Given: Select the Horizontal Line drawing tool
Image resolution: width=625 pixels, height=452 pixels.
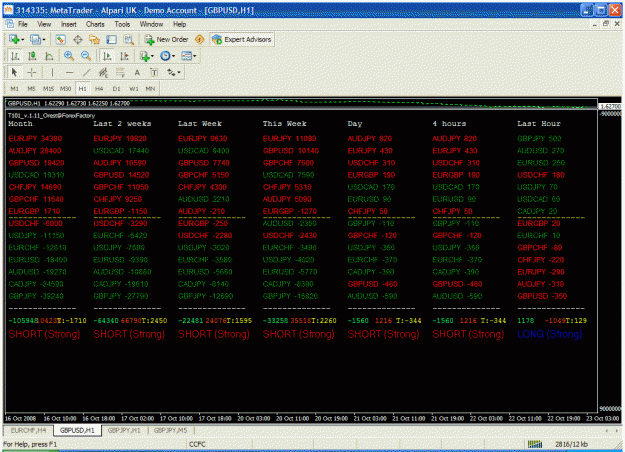Looking at the screenshot, I should tap(69, 73).
